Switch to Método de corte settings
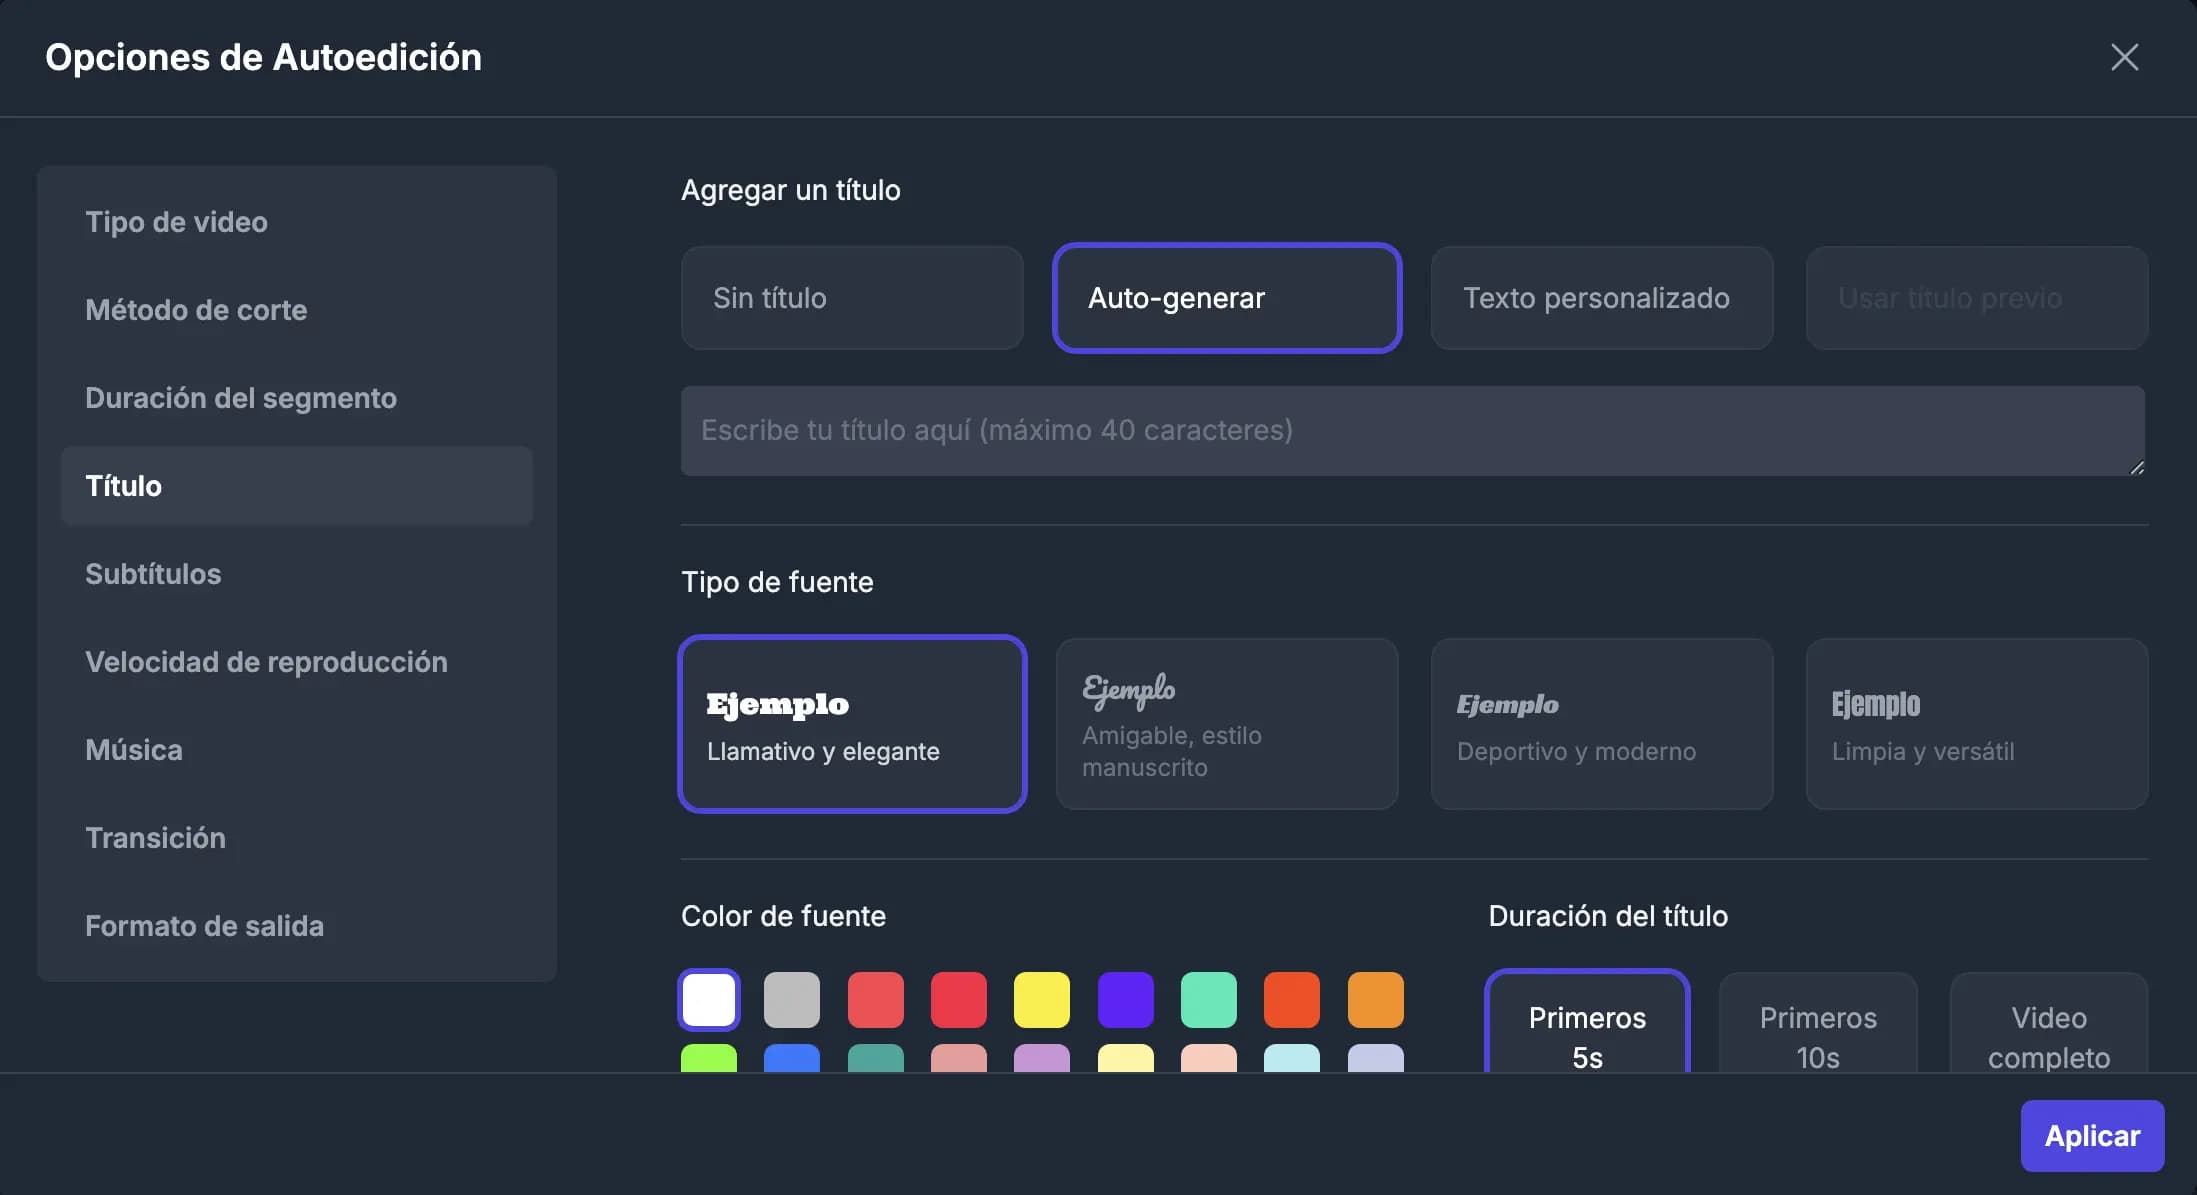This screenshot has width=2197, height=1195. pyautogui.click(x=196, y=310)
